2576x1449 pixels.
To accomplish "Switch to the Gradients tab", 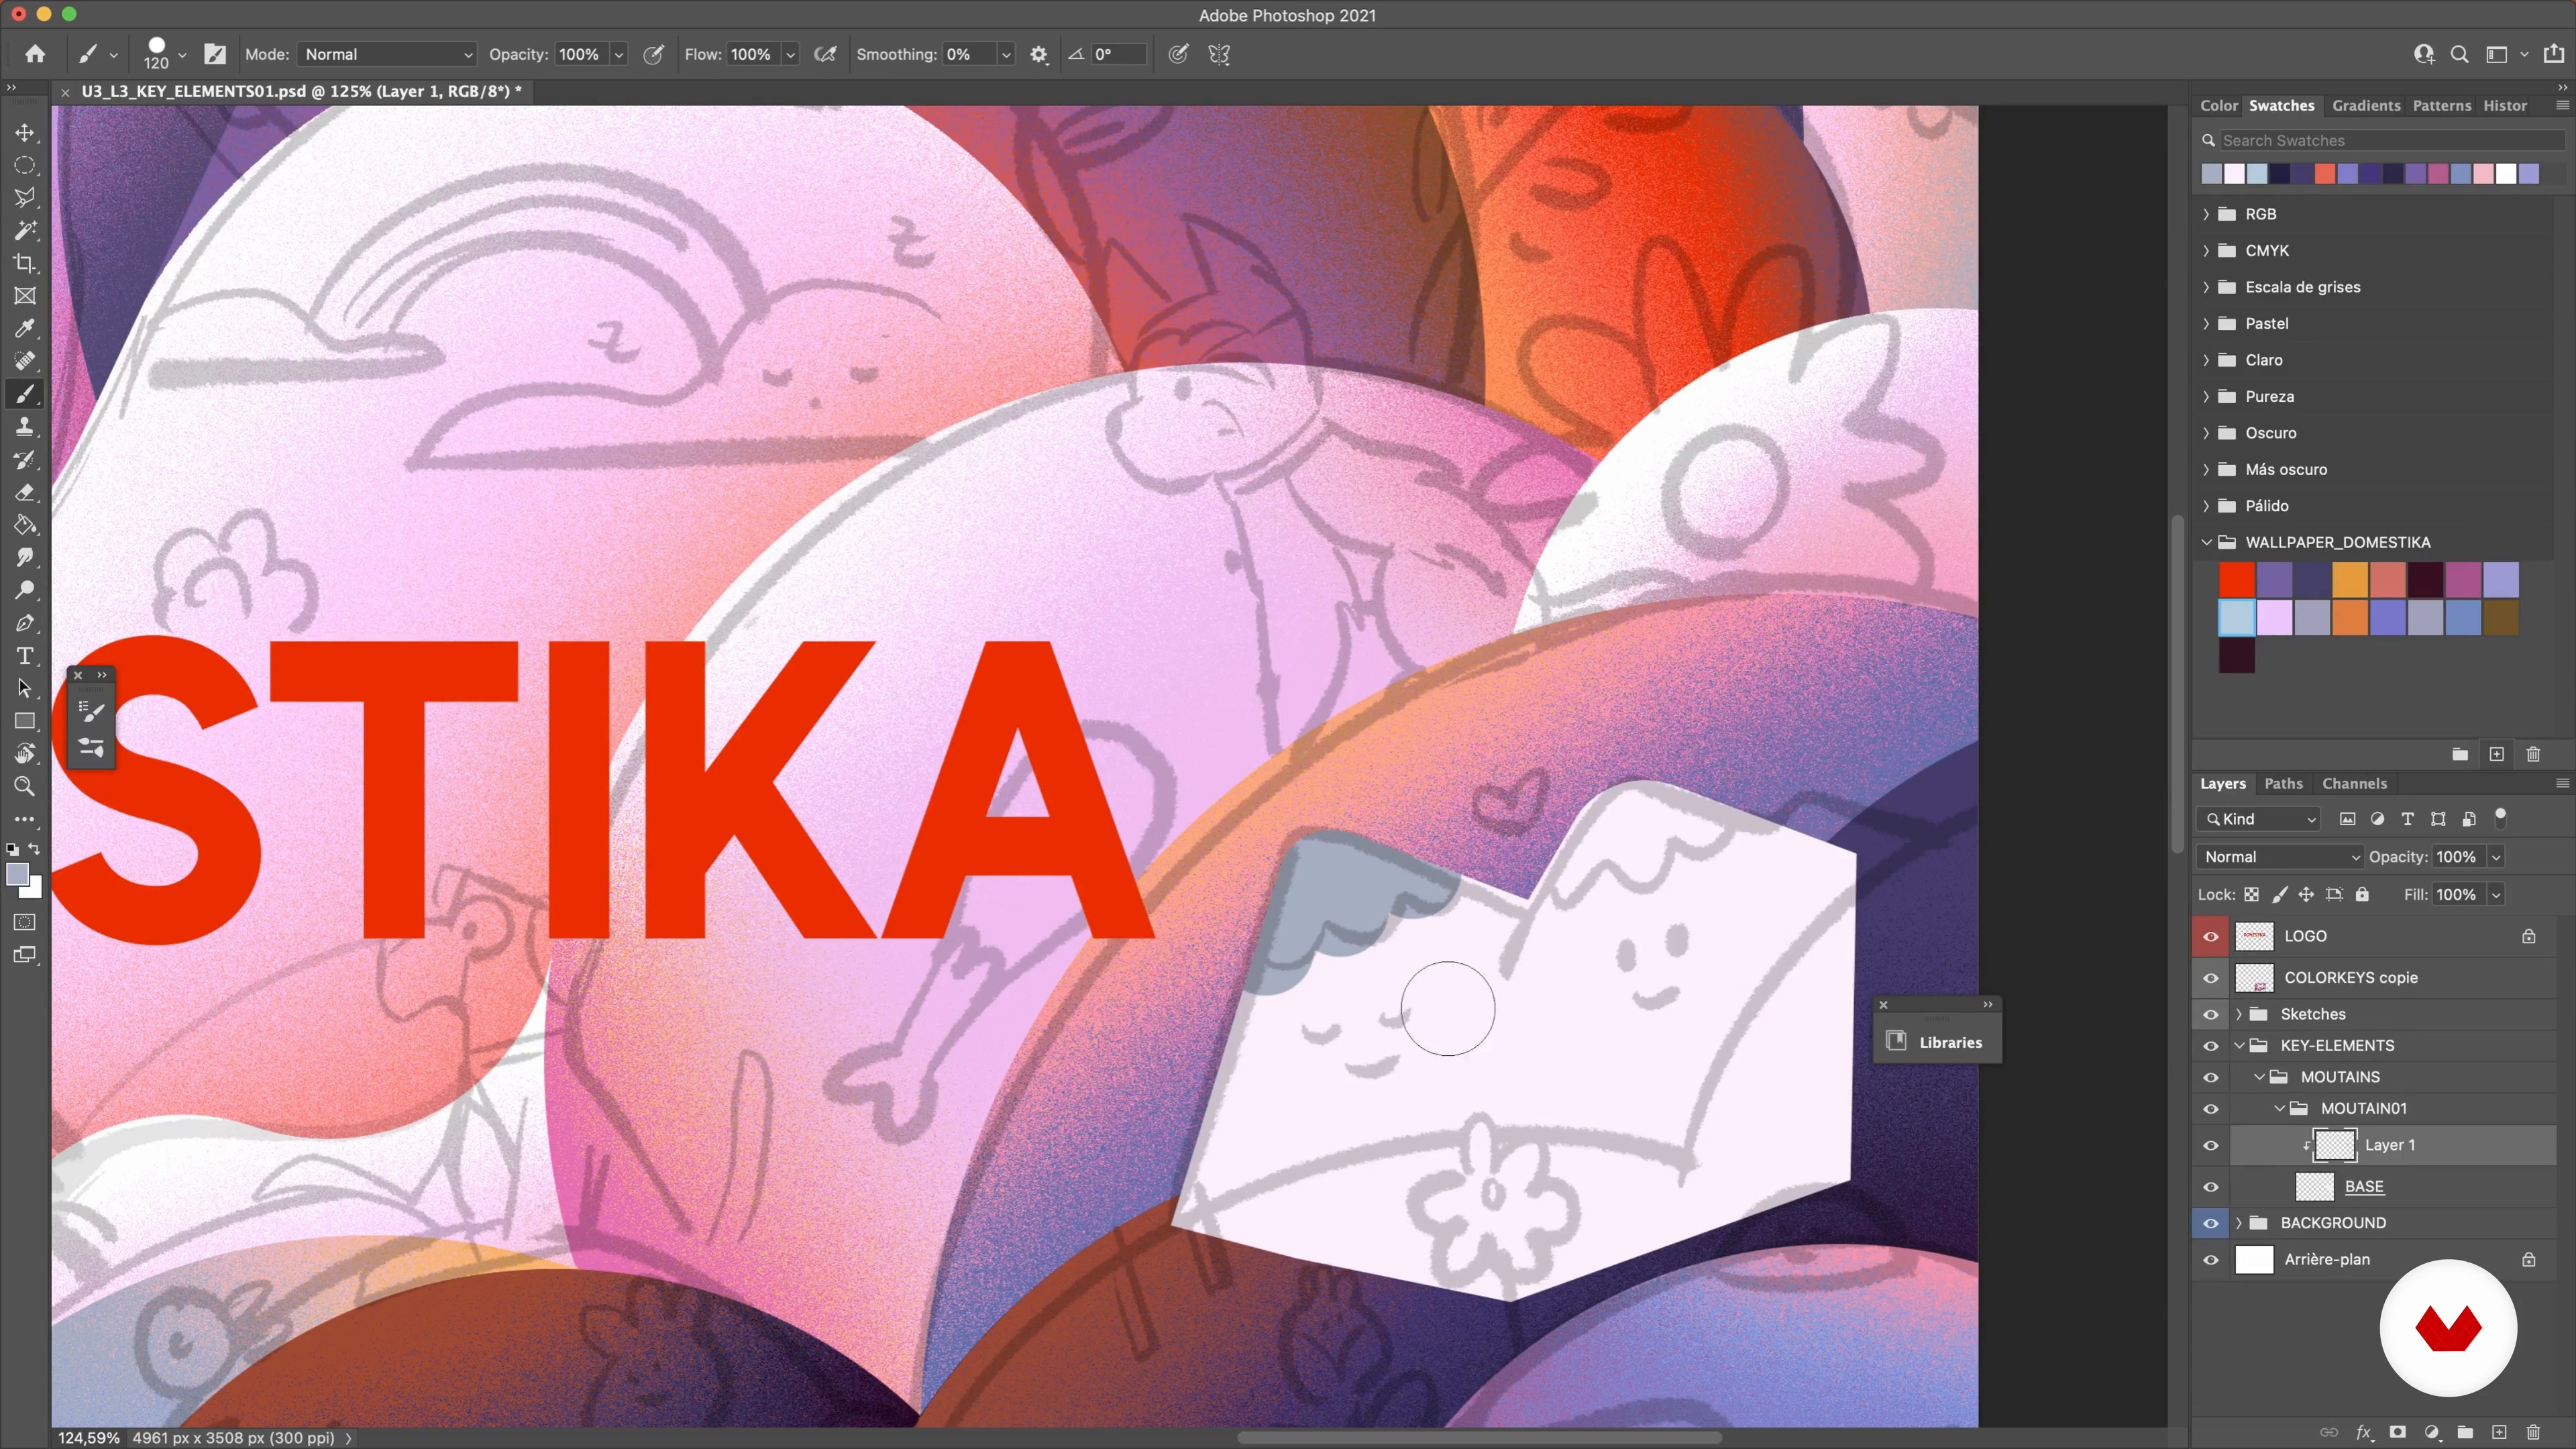I will (2365, 105).
